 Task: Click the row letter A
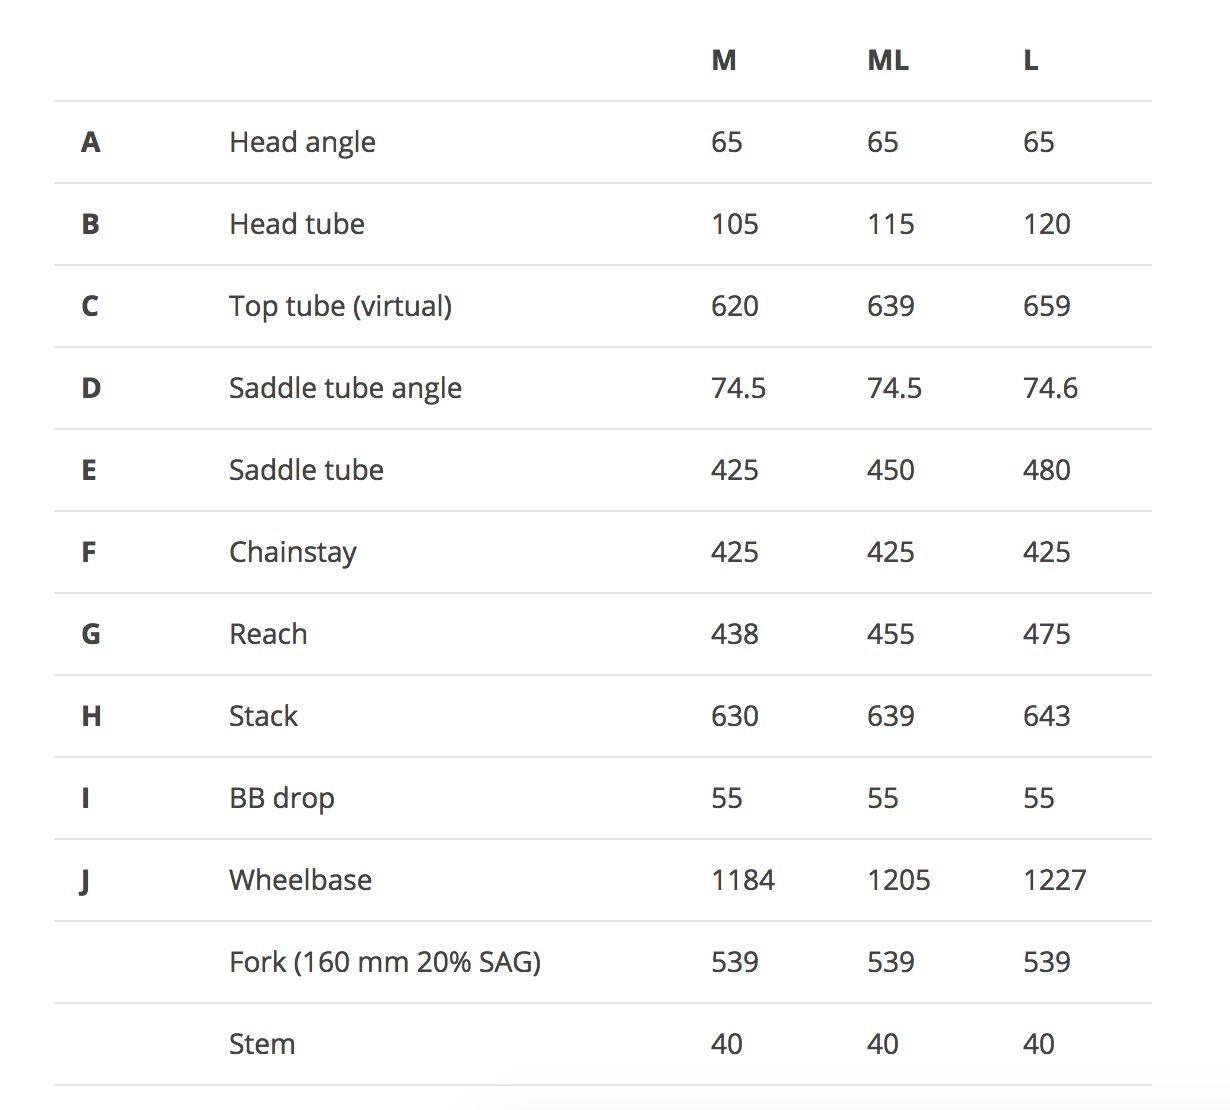[x=90, y=142]
